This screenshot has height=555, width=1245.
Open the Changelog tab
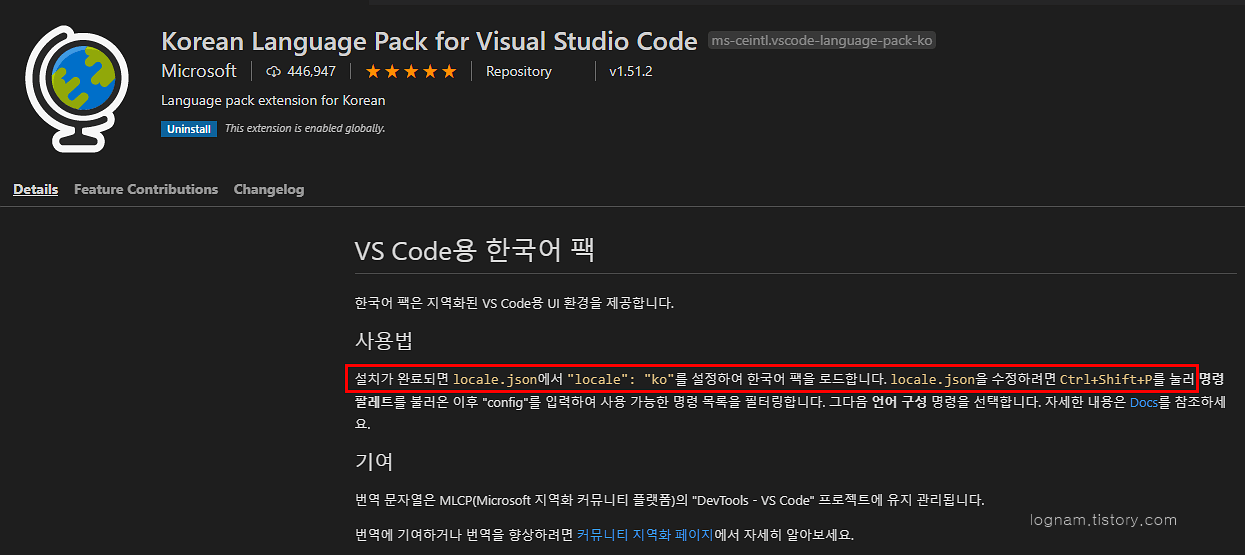point(269,189)
